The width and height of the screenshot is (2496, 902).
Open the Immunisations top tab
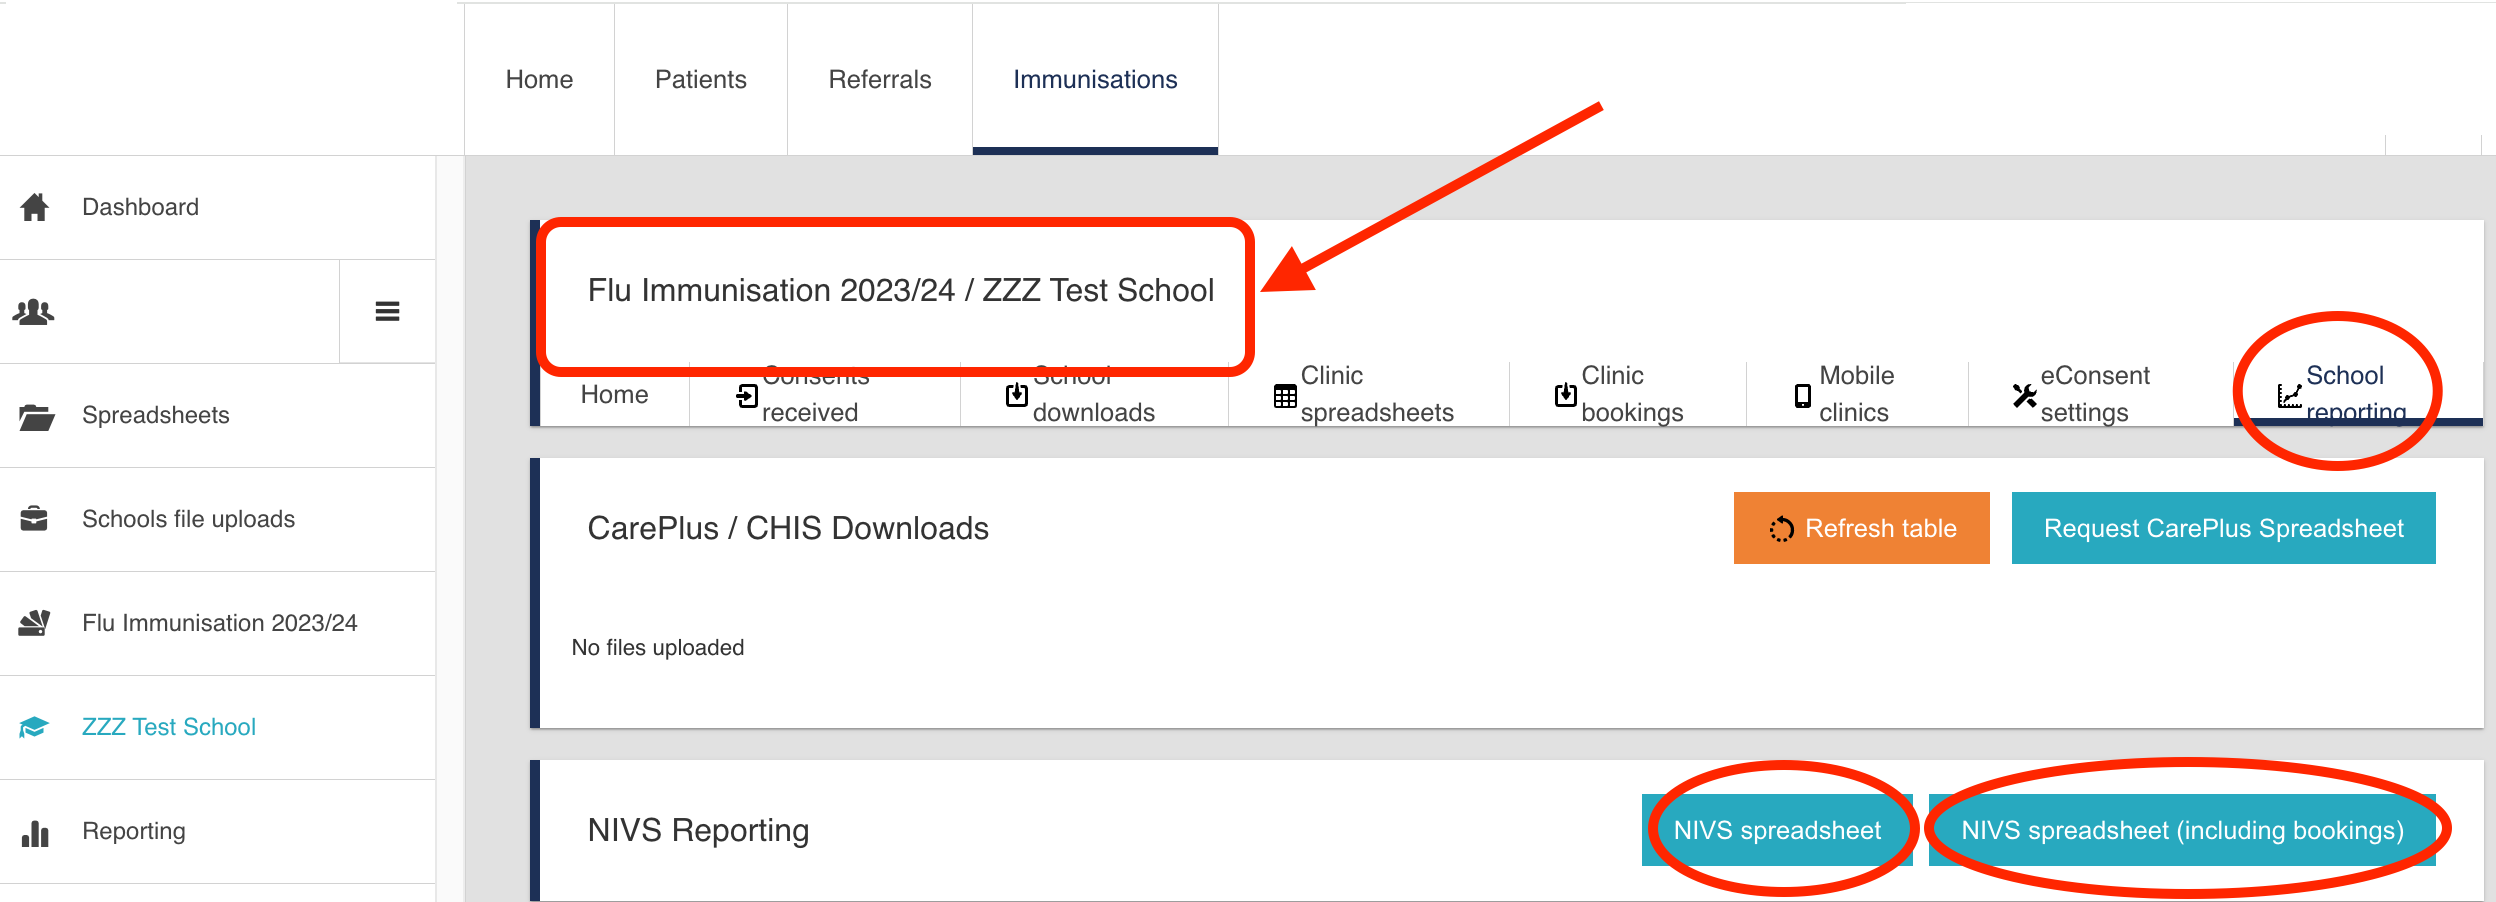pyautogui.click(x=1095, y=80)
